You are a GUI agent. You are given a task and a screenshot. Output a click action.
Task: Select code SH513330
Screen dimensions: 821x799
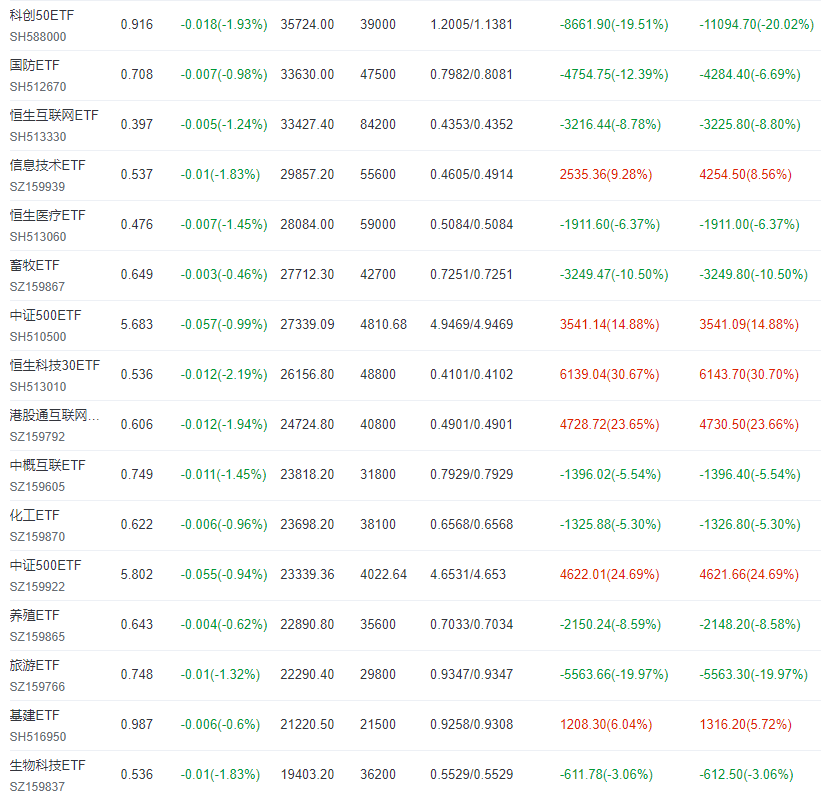[x=38, y=137]
